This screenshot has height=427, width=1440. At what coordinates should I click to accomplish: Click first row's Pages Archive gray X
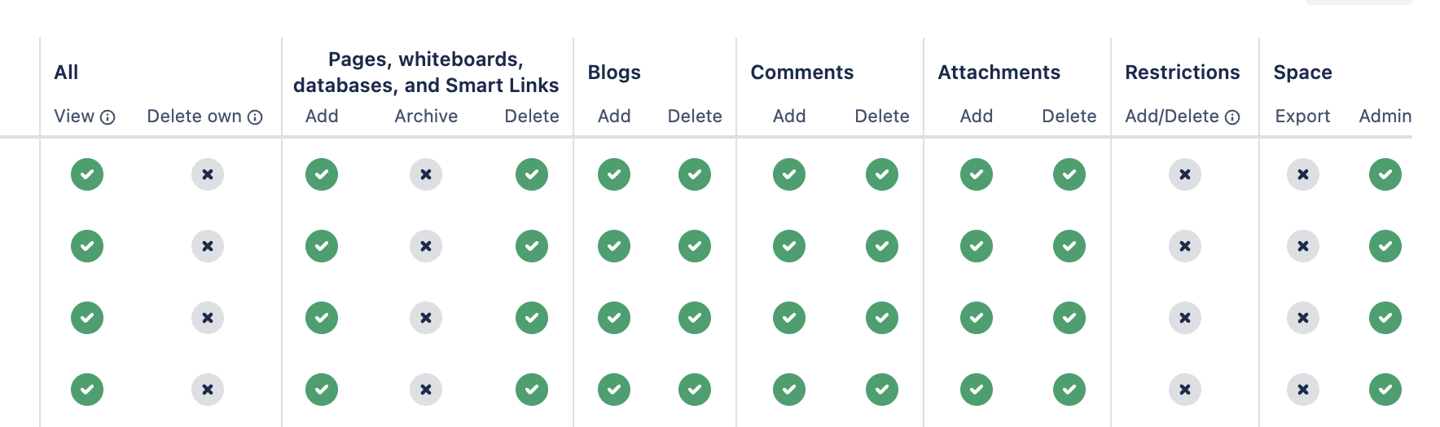click(425, 174)
